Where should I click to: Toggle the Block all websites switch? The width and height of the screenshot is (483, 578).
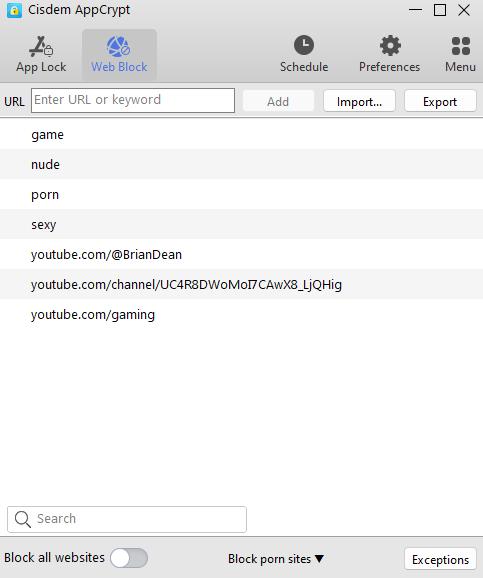click(x=129, y=558)
